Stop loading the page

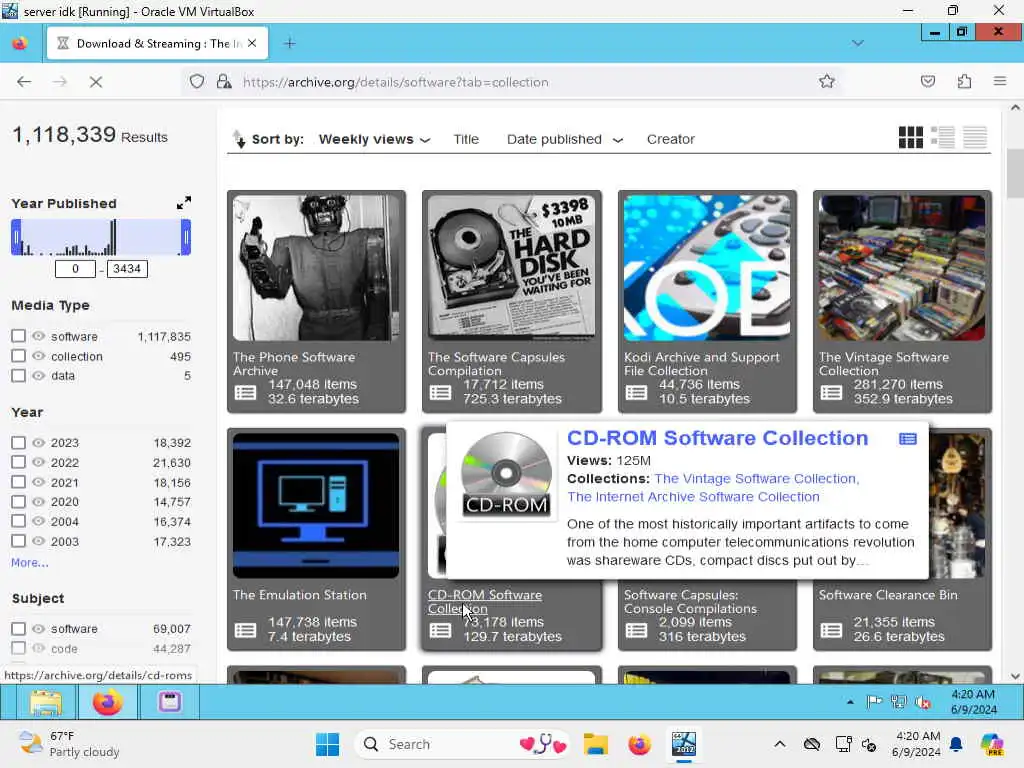(96, 82)
